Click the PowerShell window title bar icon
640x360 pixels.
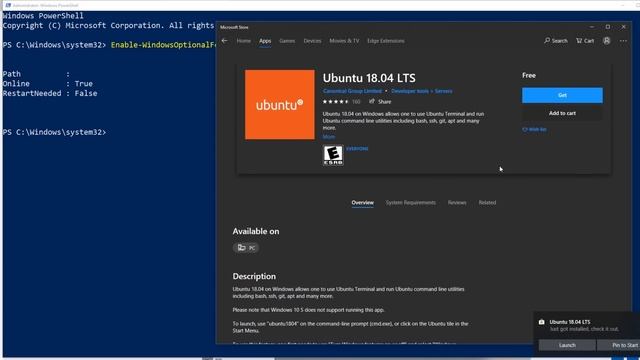(x=8, y=5)
